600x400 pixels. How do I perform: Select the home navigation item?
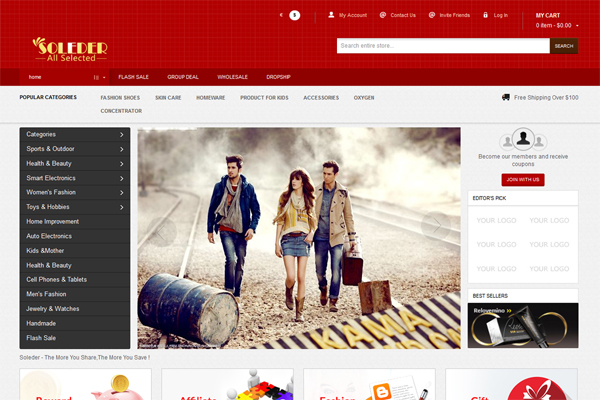(x=35, y=77)
